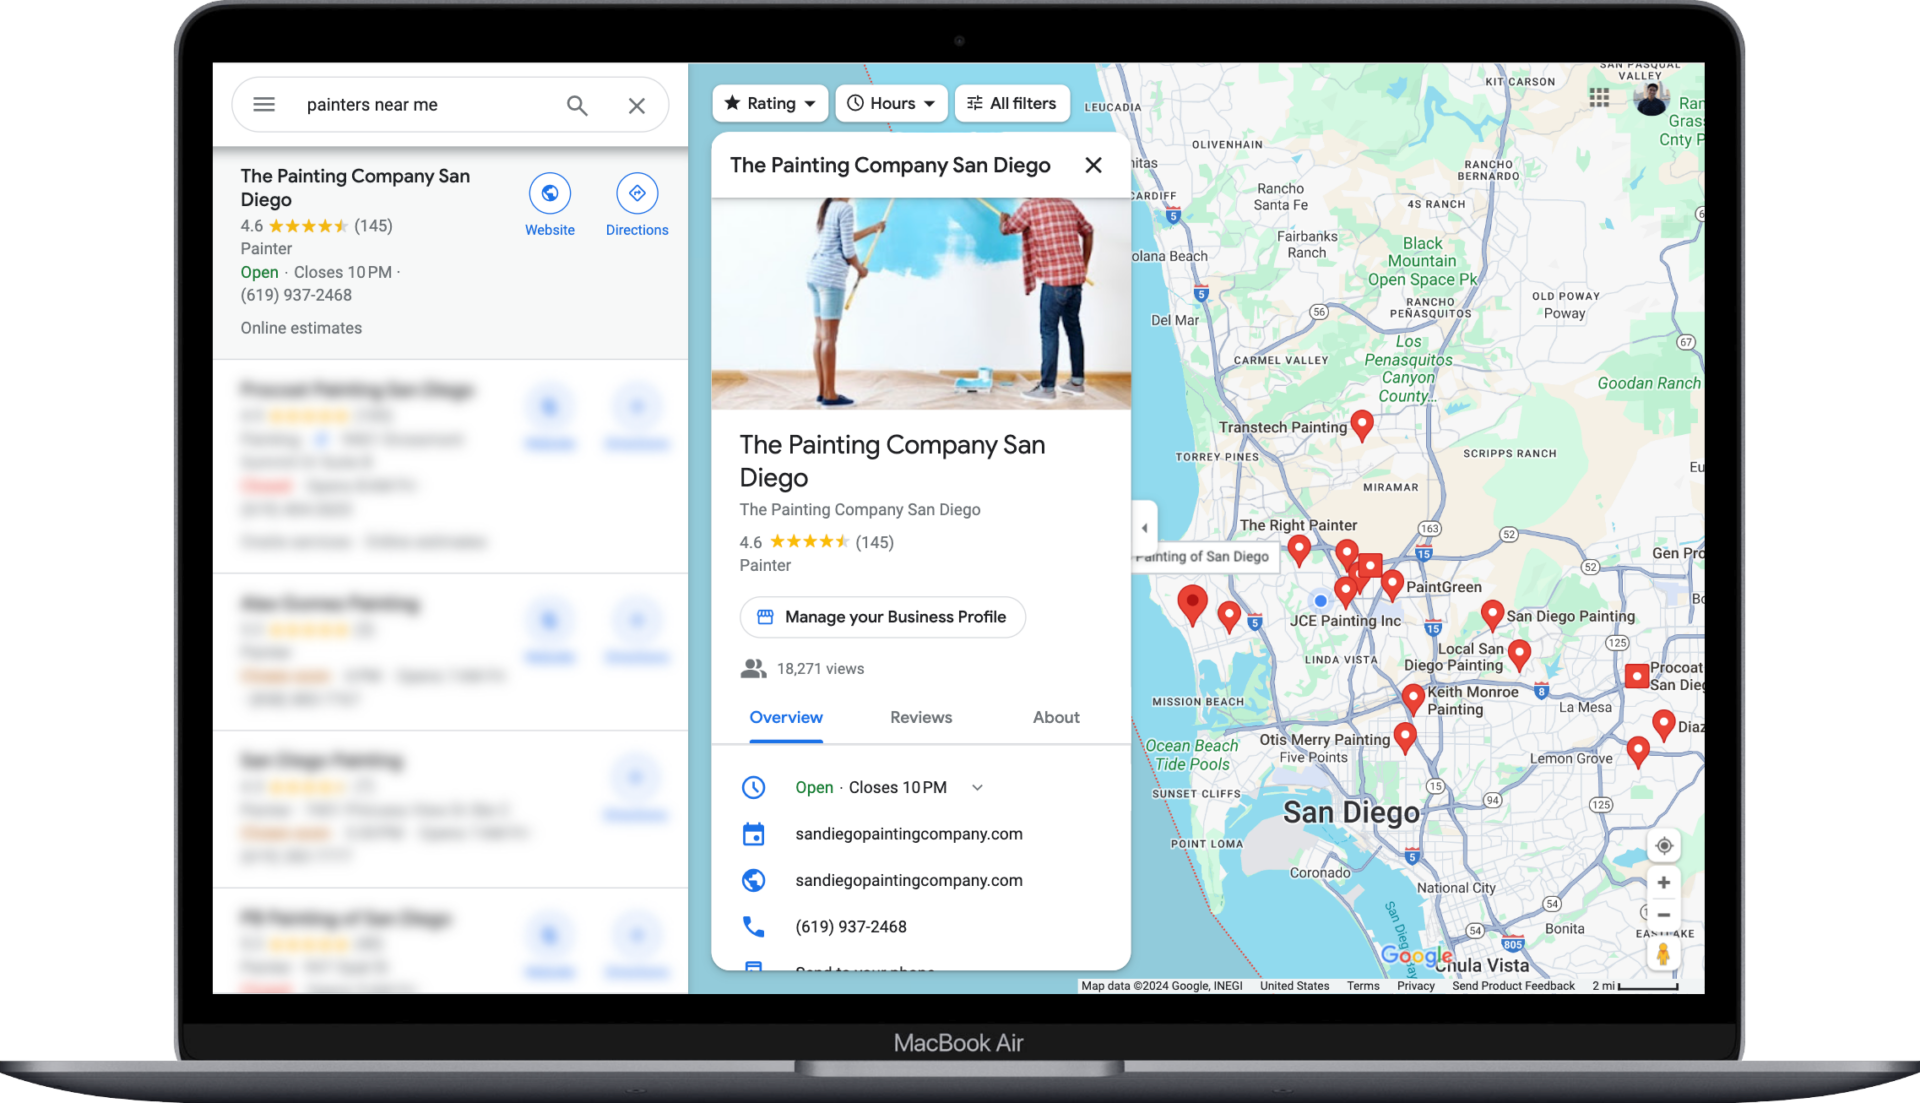Click Manage your Business Profile
Image resolution: width=1920 pixels, height=1103 pixels.
point(883,617)
